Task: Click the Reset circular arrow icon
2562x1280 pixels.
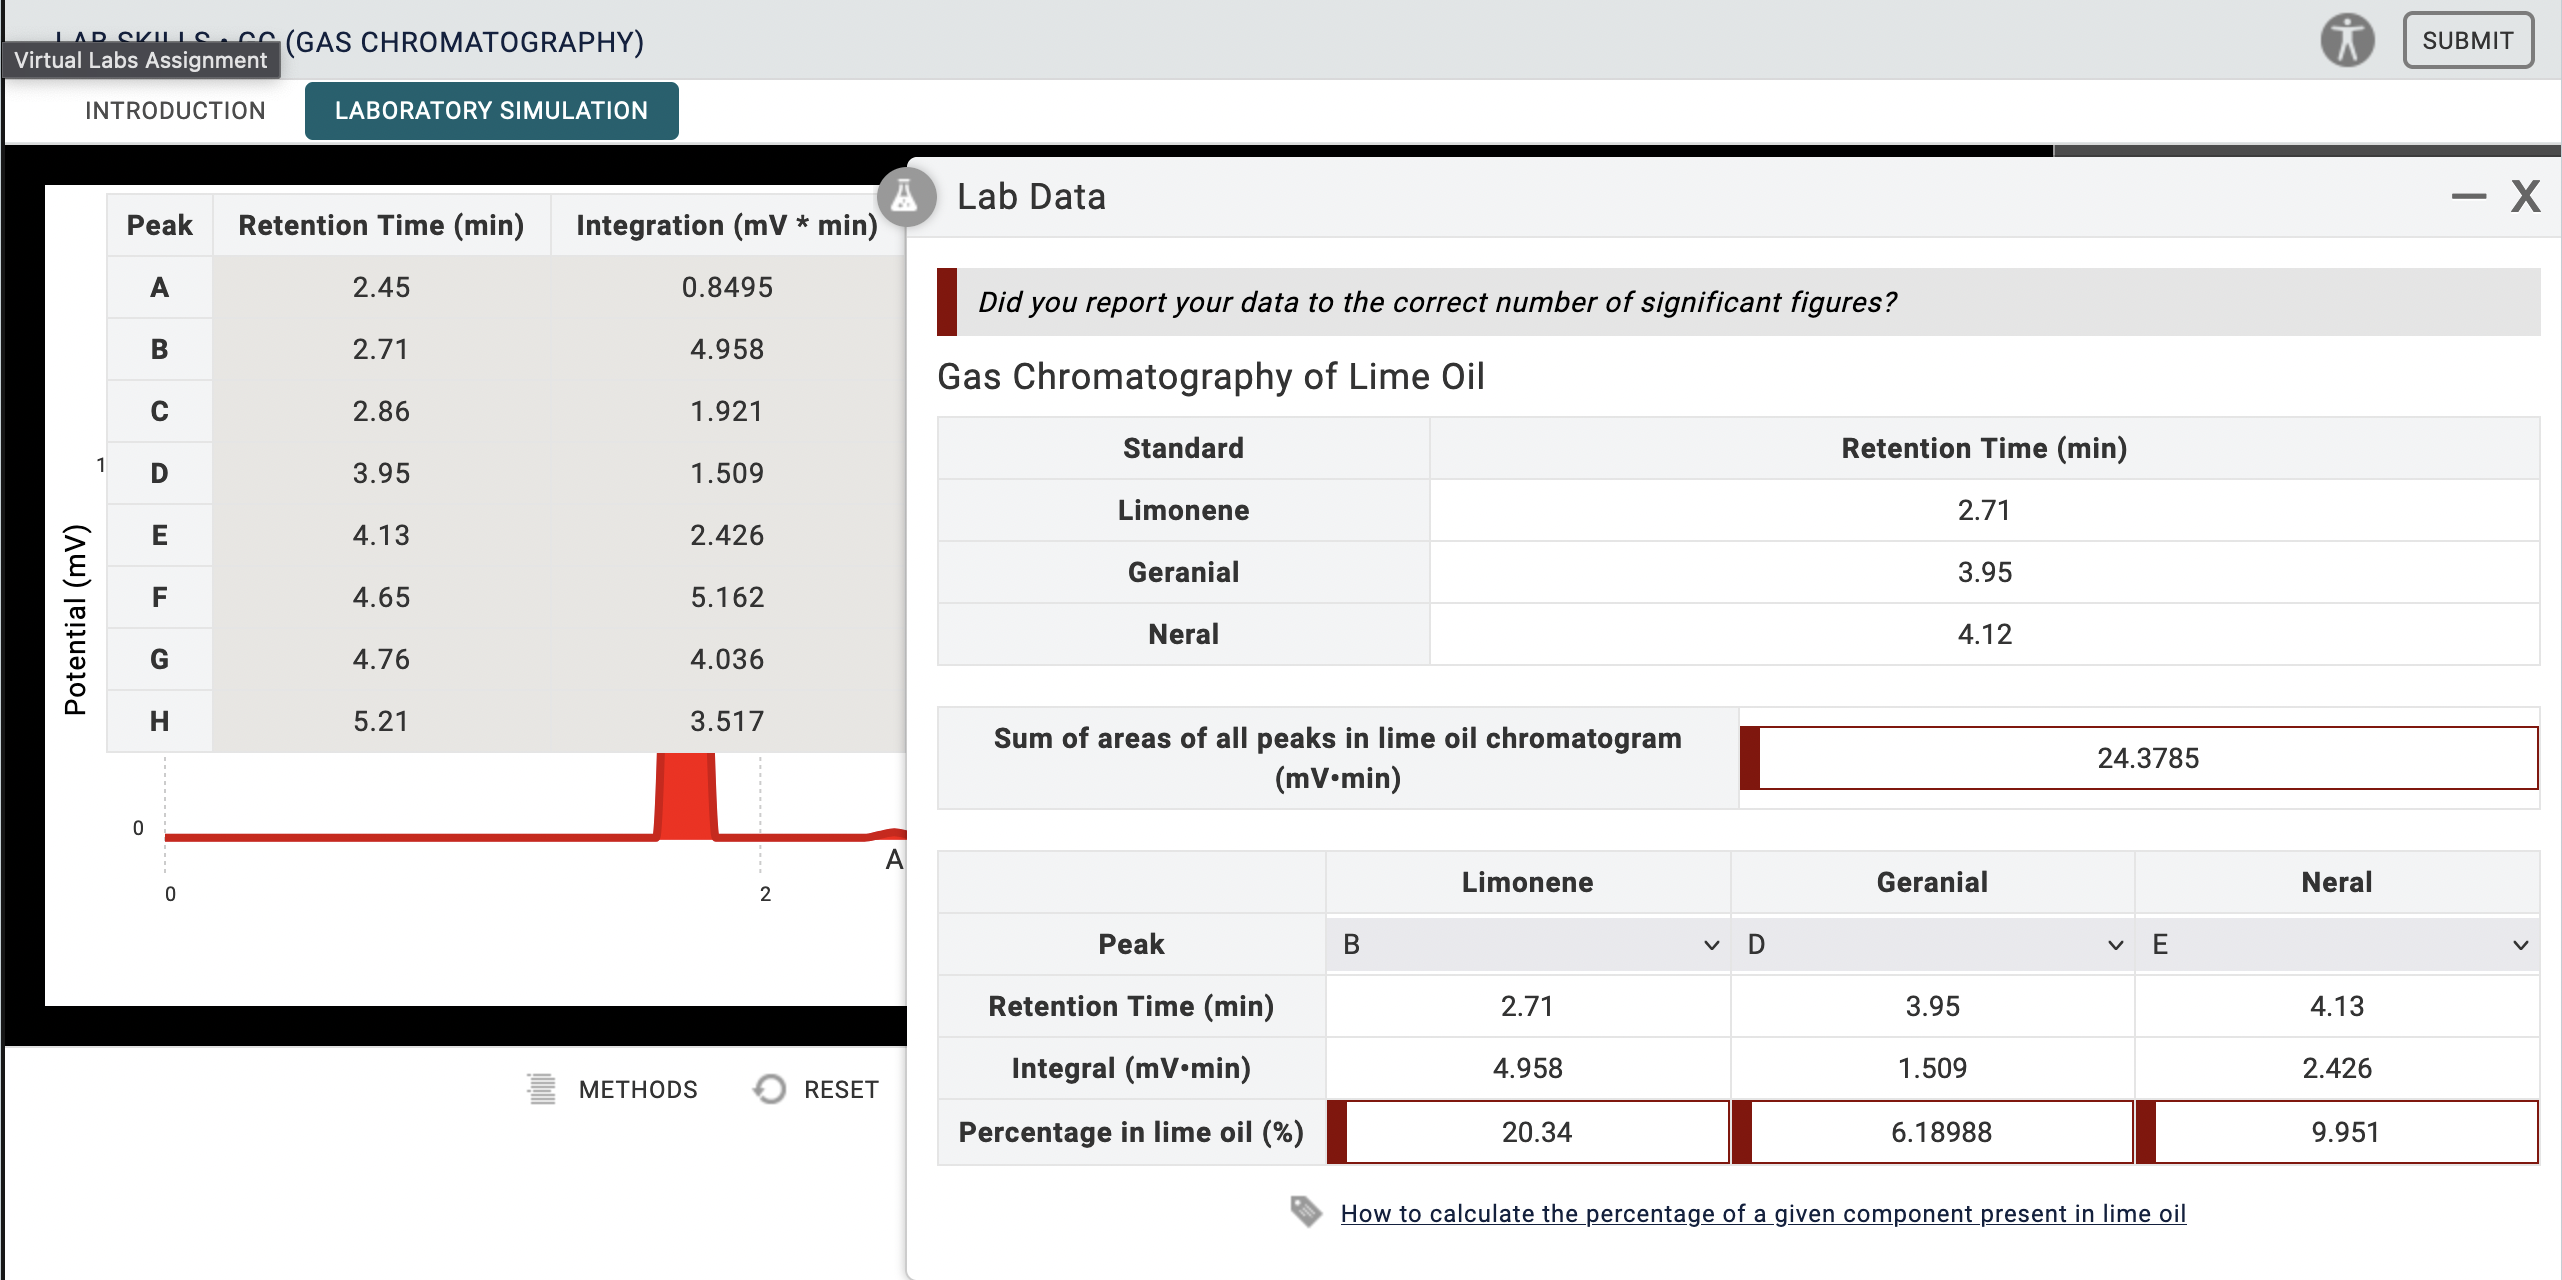Action: click(x=769, y=1089)
